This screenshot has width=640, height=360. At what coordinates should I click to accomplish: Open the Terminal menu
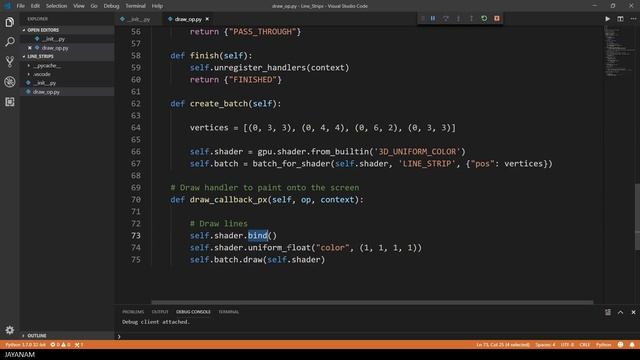136,6
